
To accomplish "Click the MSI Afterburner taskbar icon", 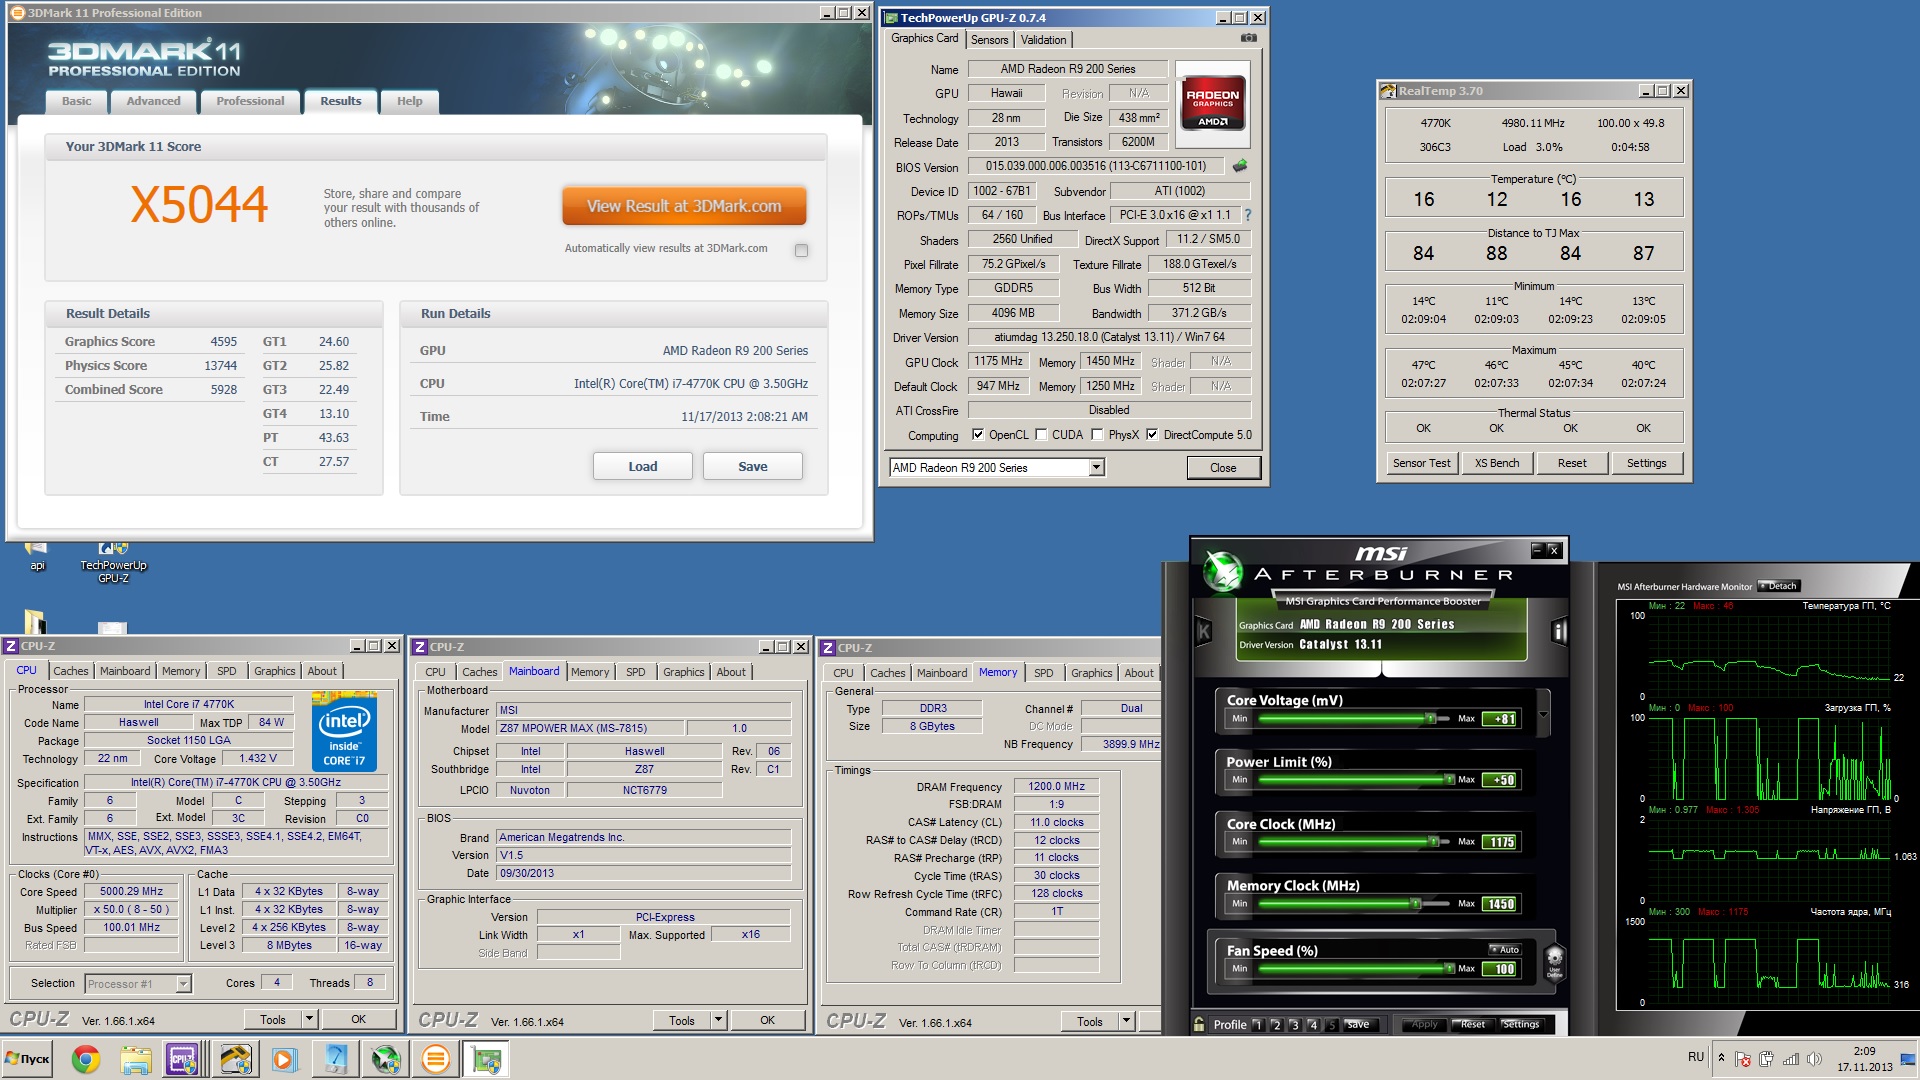I will (386, 1059).
